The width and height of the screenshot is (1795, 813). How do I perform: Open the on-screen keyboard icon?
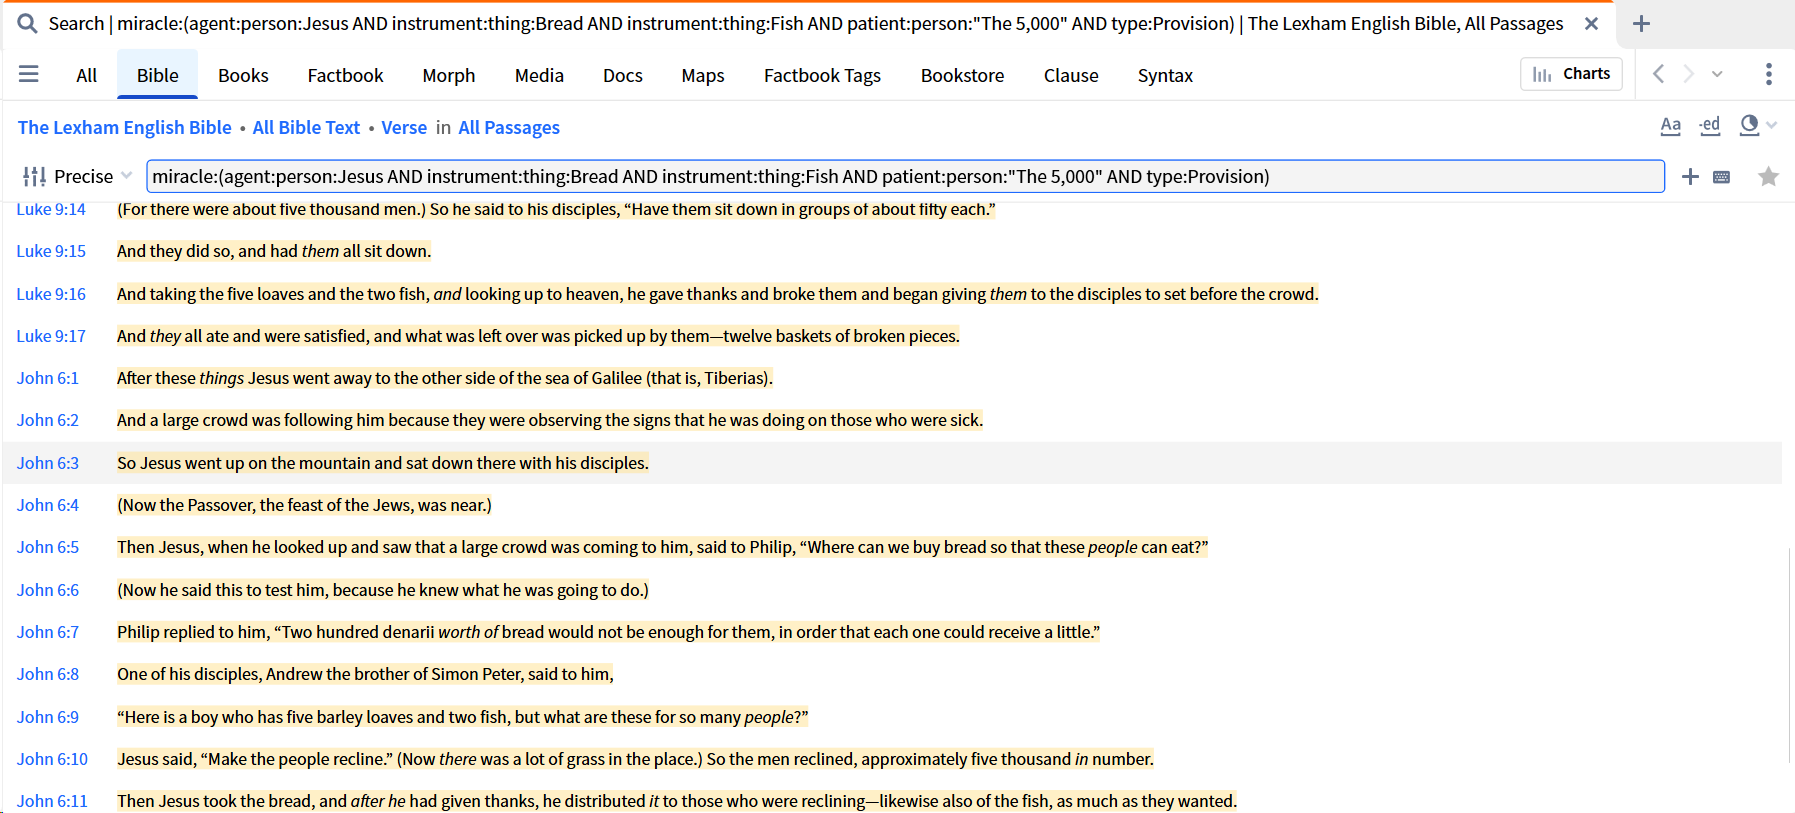pos(1721,177)
